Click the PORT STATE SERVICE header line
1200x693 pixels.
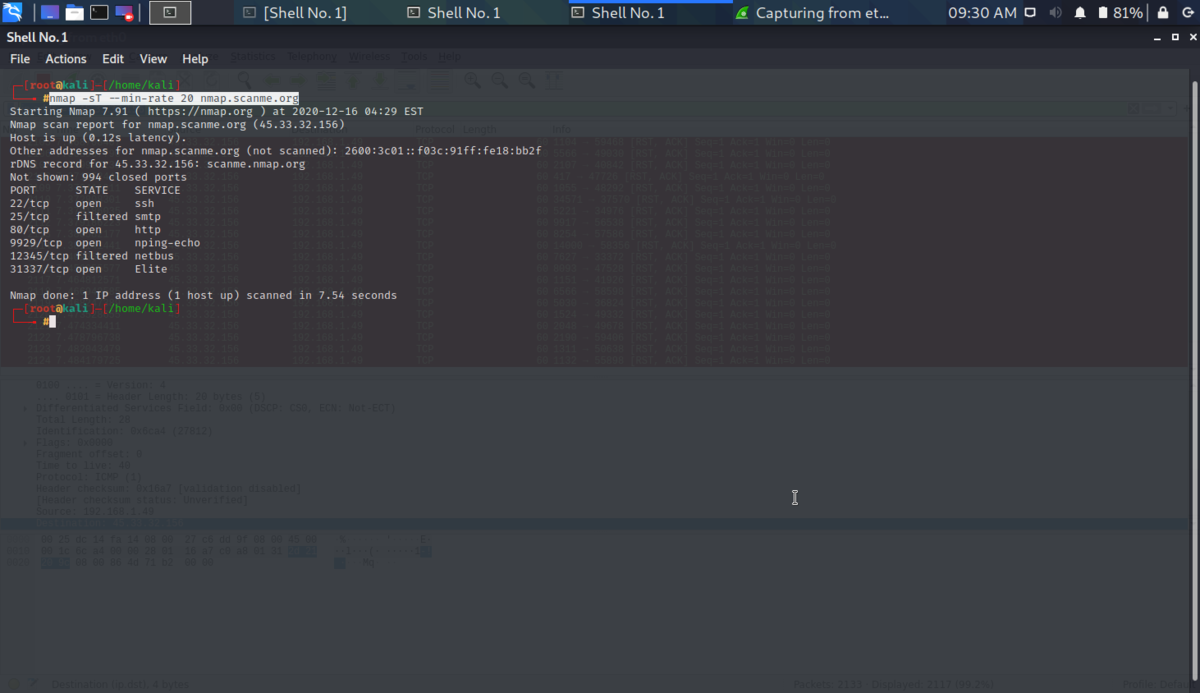(95, 190)
